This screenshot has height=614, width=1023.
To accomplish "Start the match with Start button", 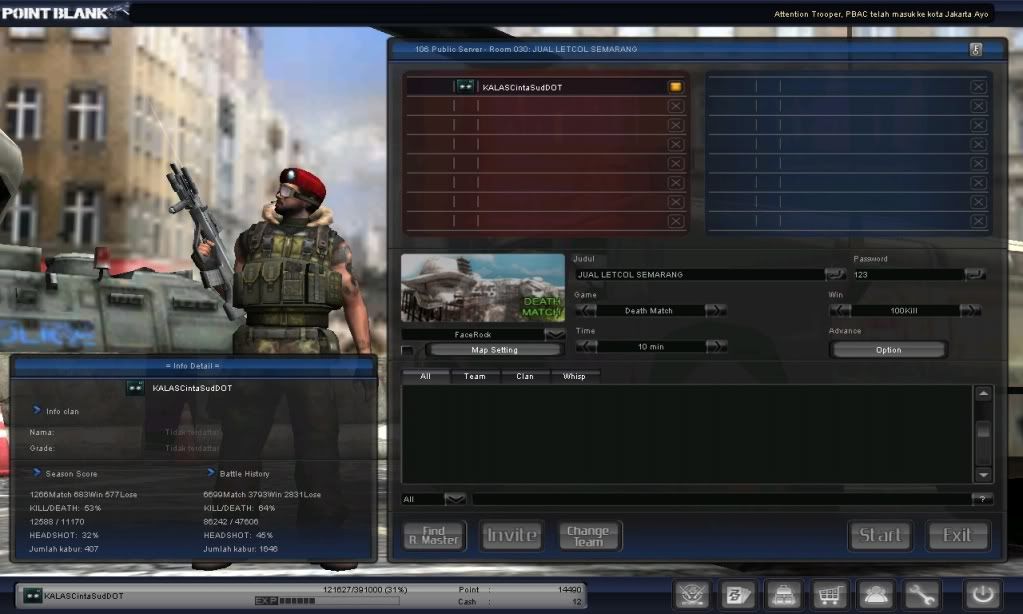I will pyautogui.click(x=880, y=536).
